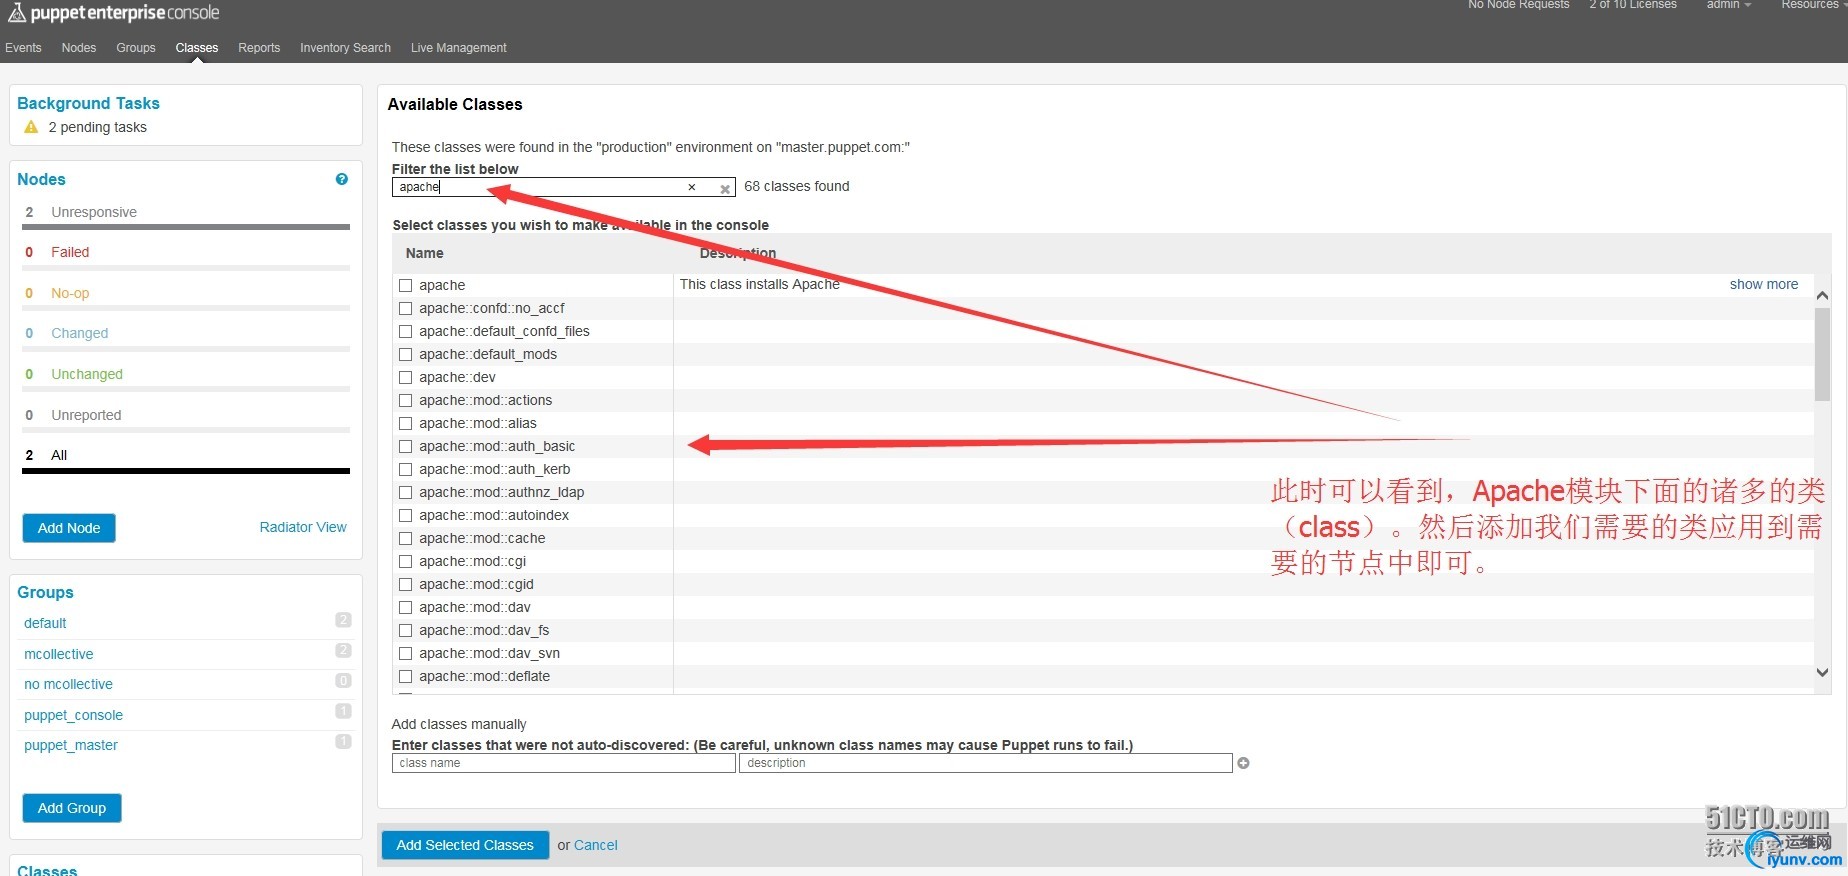Screen dimensions: 1848x876
Task: Open the puppet_master group
Action: point(71,745)
